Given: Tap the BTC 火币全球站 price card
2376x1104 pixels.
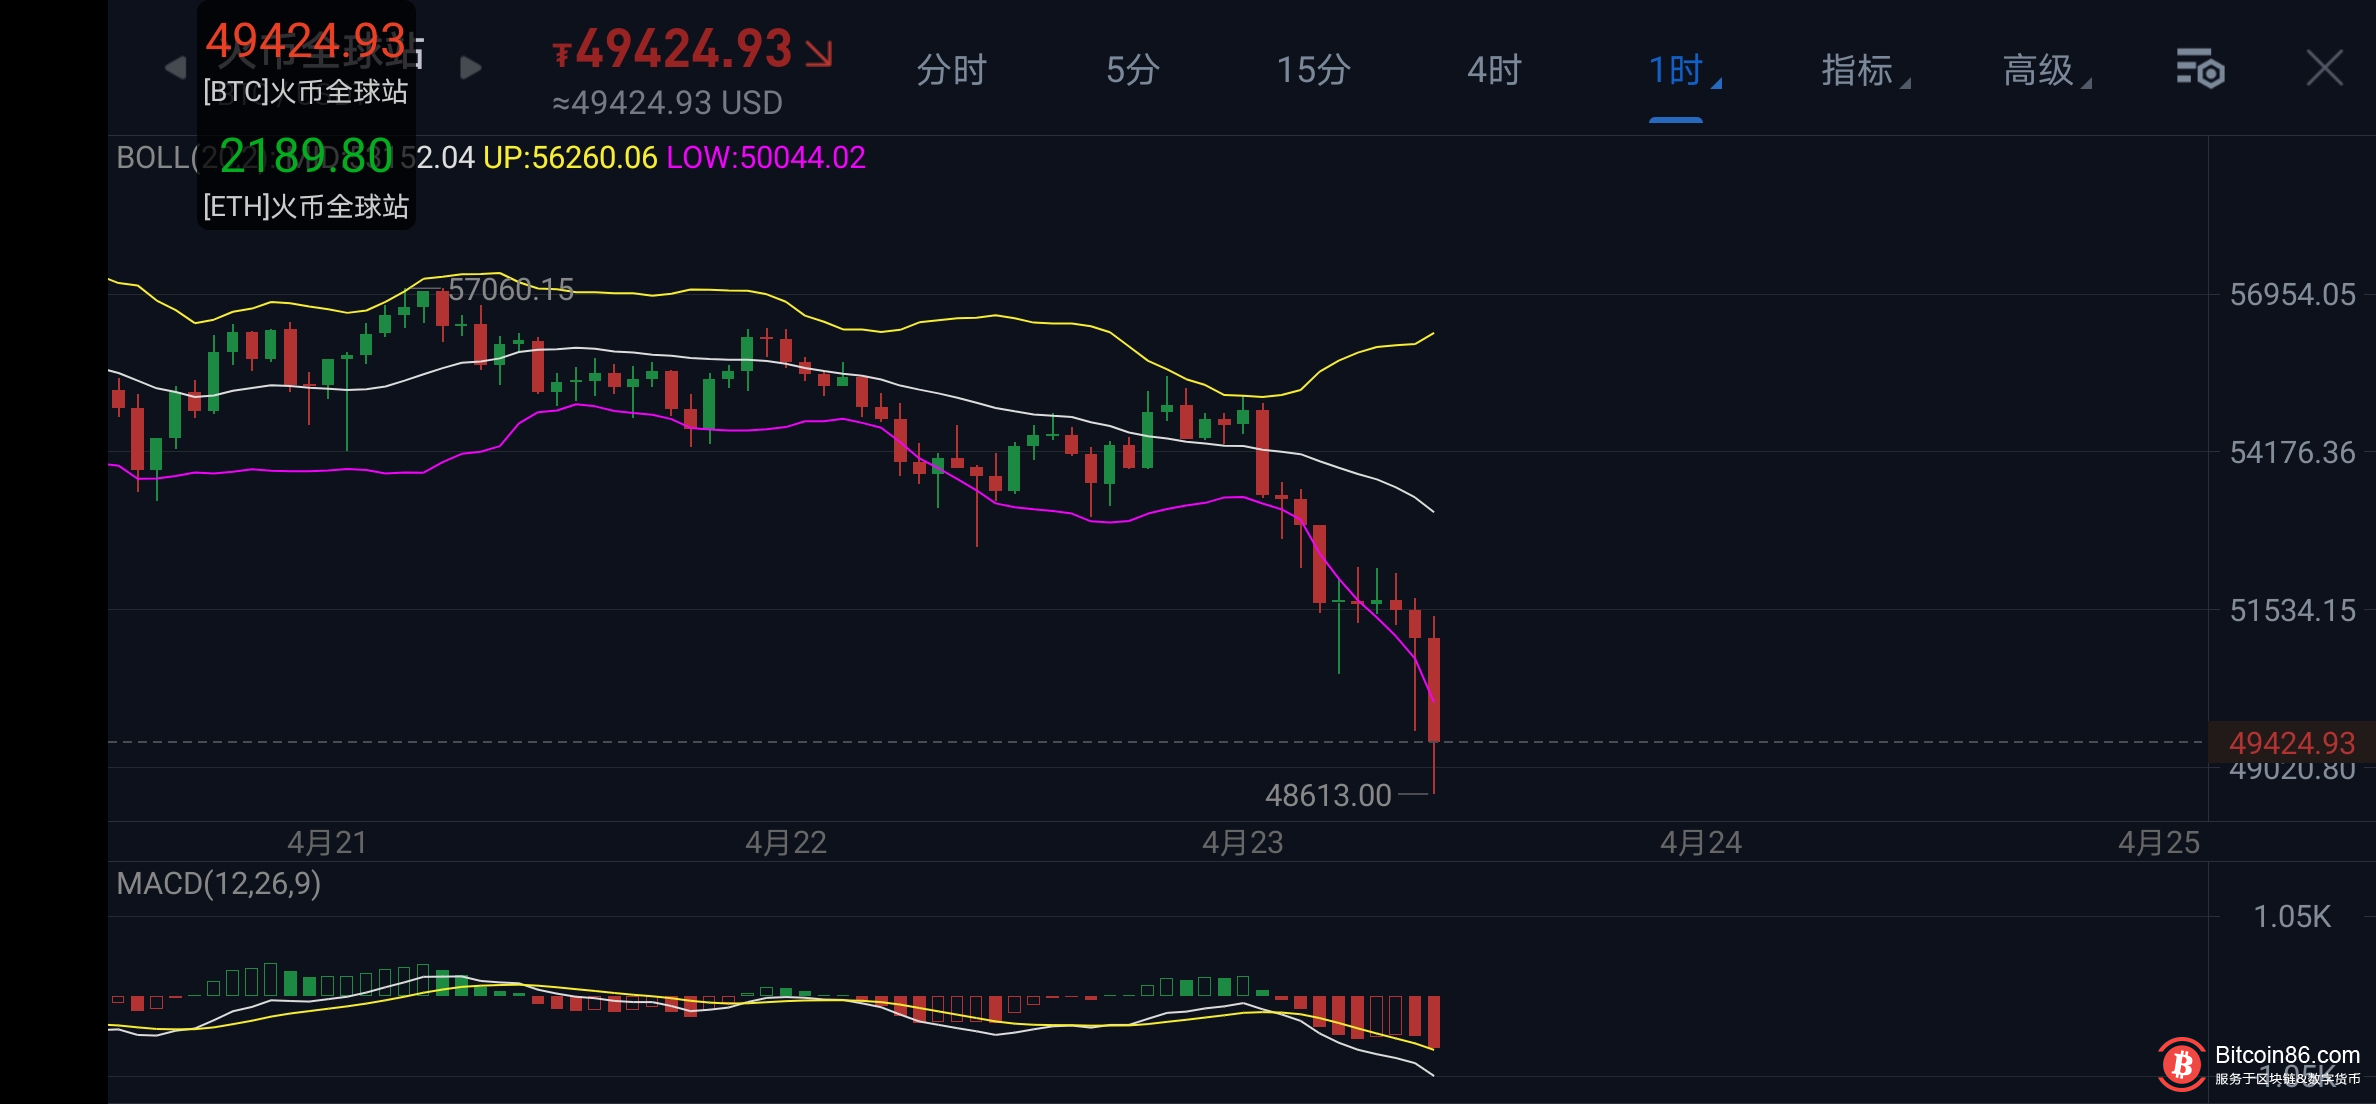Looking at the screenshot, I should [x=305, y=62].
